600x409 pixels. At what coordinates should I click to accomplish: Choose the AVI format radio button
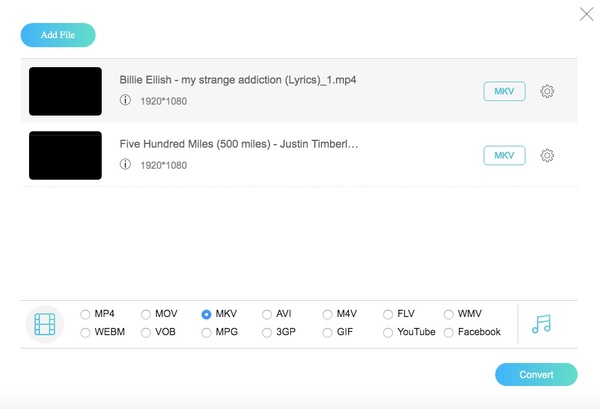tap(267, 314)
